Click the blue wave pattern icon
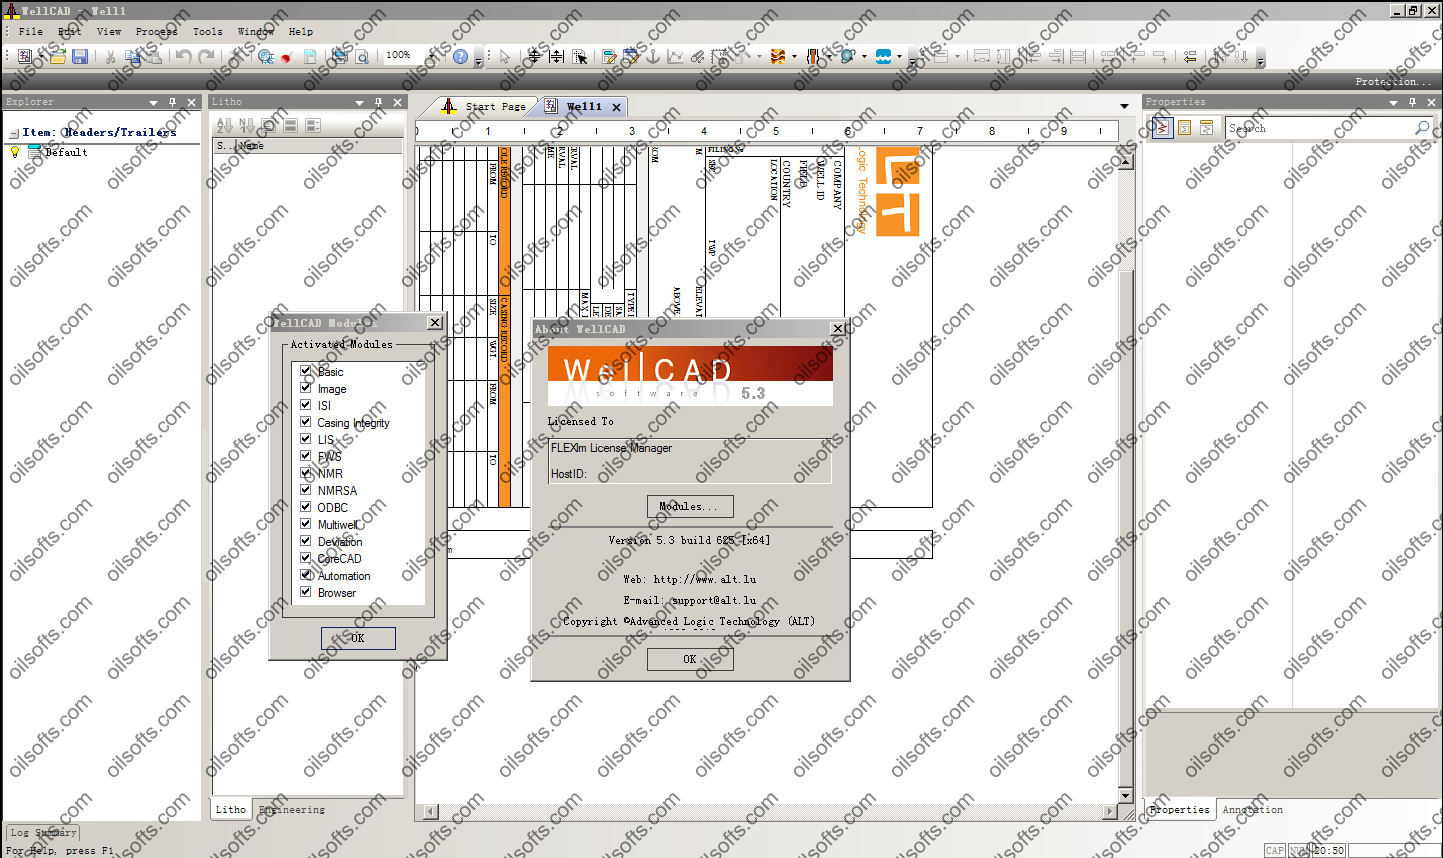1443x858 pixels. click(883, 56)
